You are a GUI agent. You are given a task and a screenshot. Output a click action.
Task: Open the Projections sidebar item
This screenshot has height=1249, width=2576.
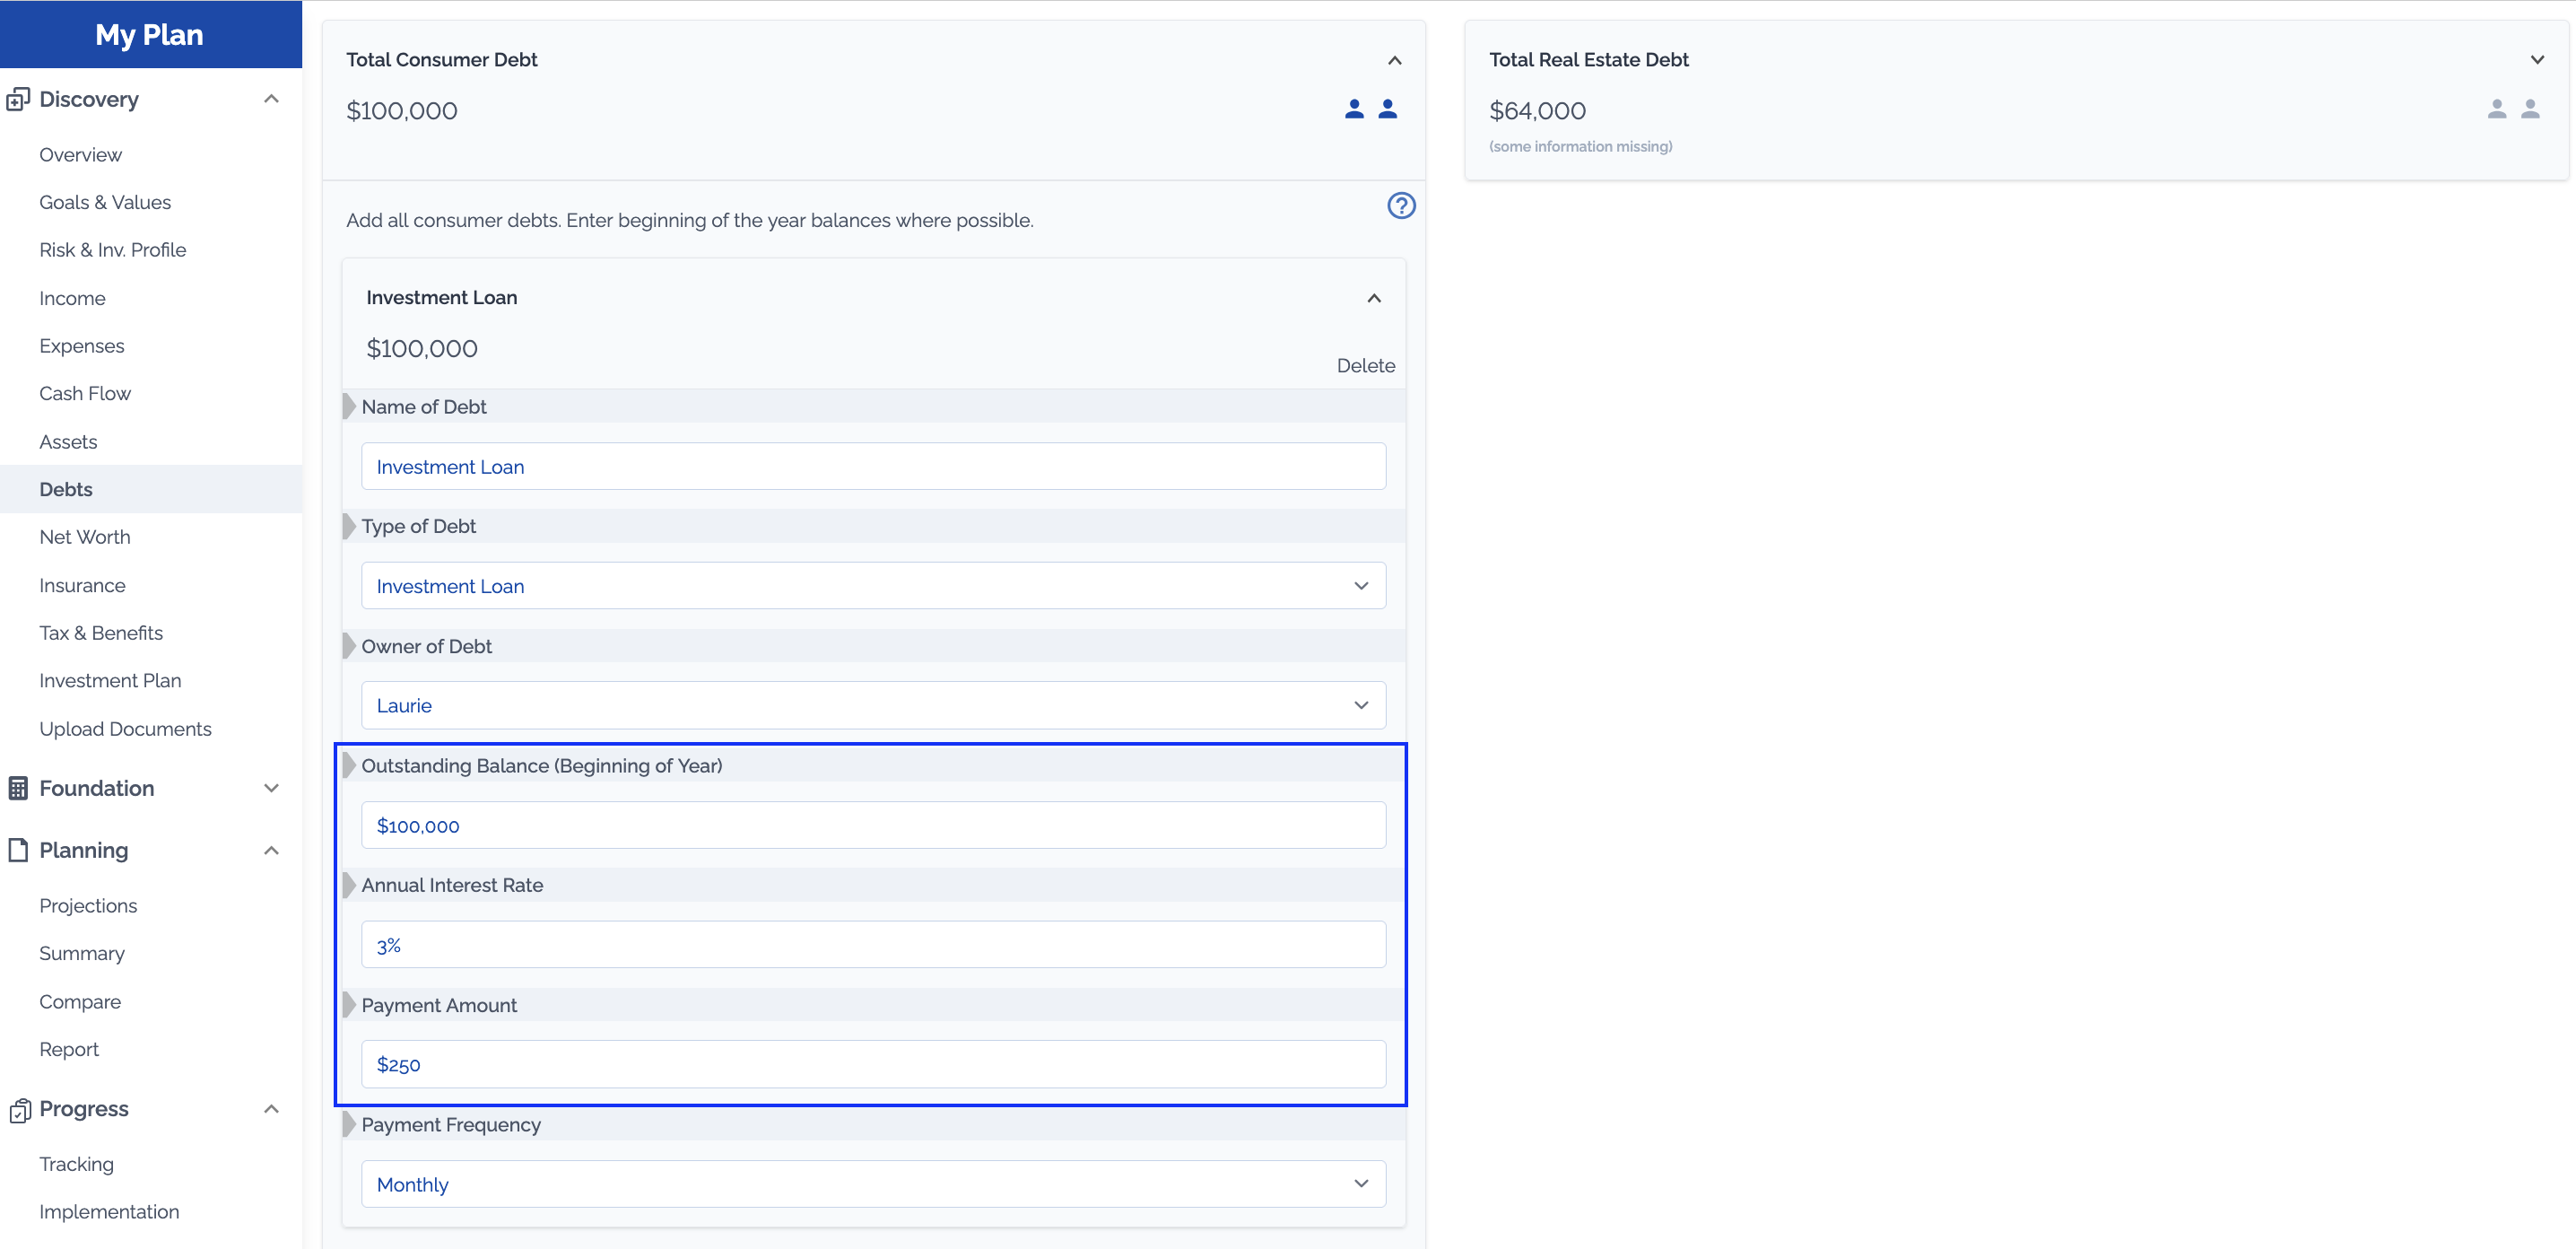click(88, 905)
